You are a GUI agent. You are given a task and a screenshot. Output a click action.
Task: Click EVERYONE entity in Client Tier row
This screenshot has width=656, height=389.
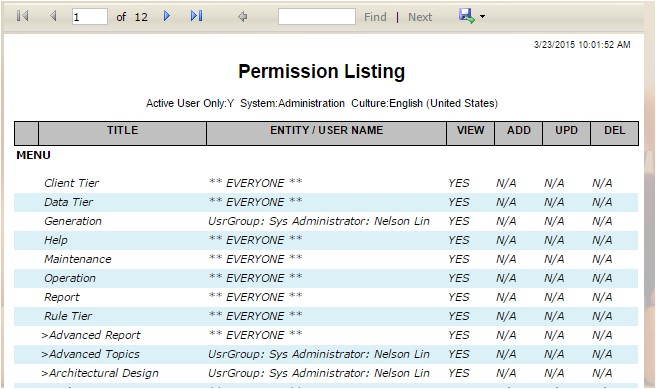point(255,183)
